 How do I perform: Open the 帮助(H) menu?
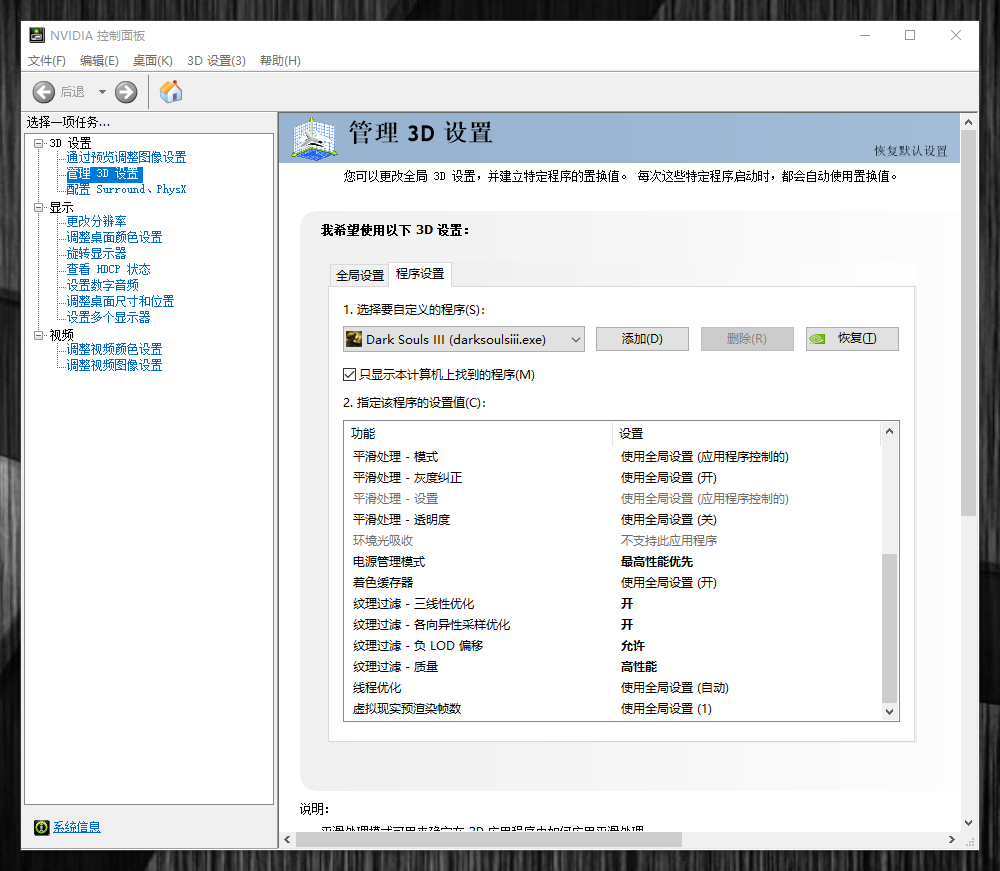[280, 61]
